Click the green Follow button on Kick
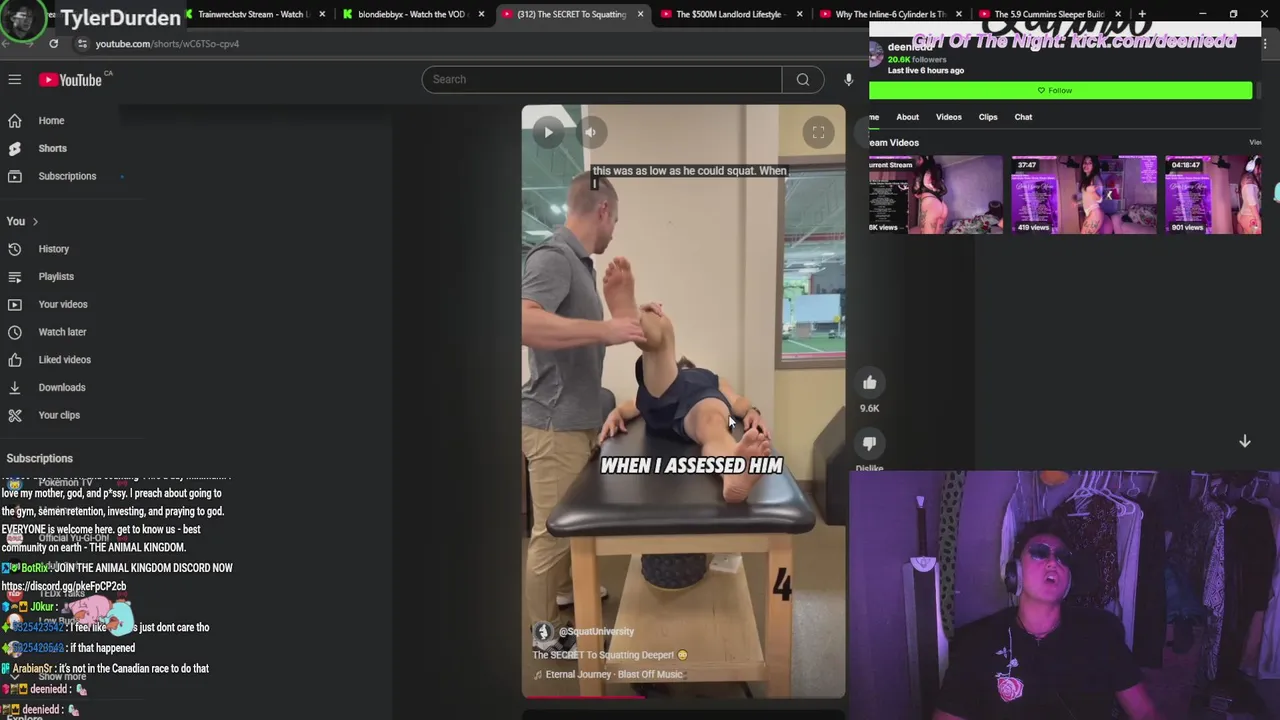Screen dimensions: 1280x720 pos(1060,90)
